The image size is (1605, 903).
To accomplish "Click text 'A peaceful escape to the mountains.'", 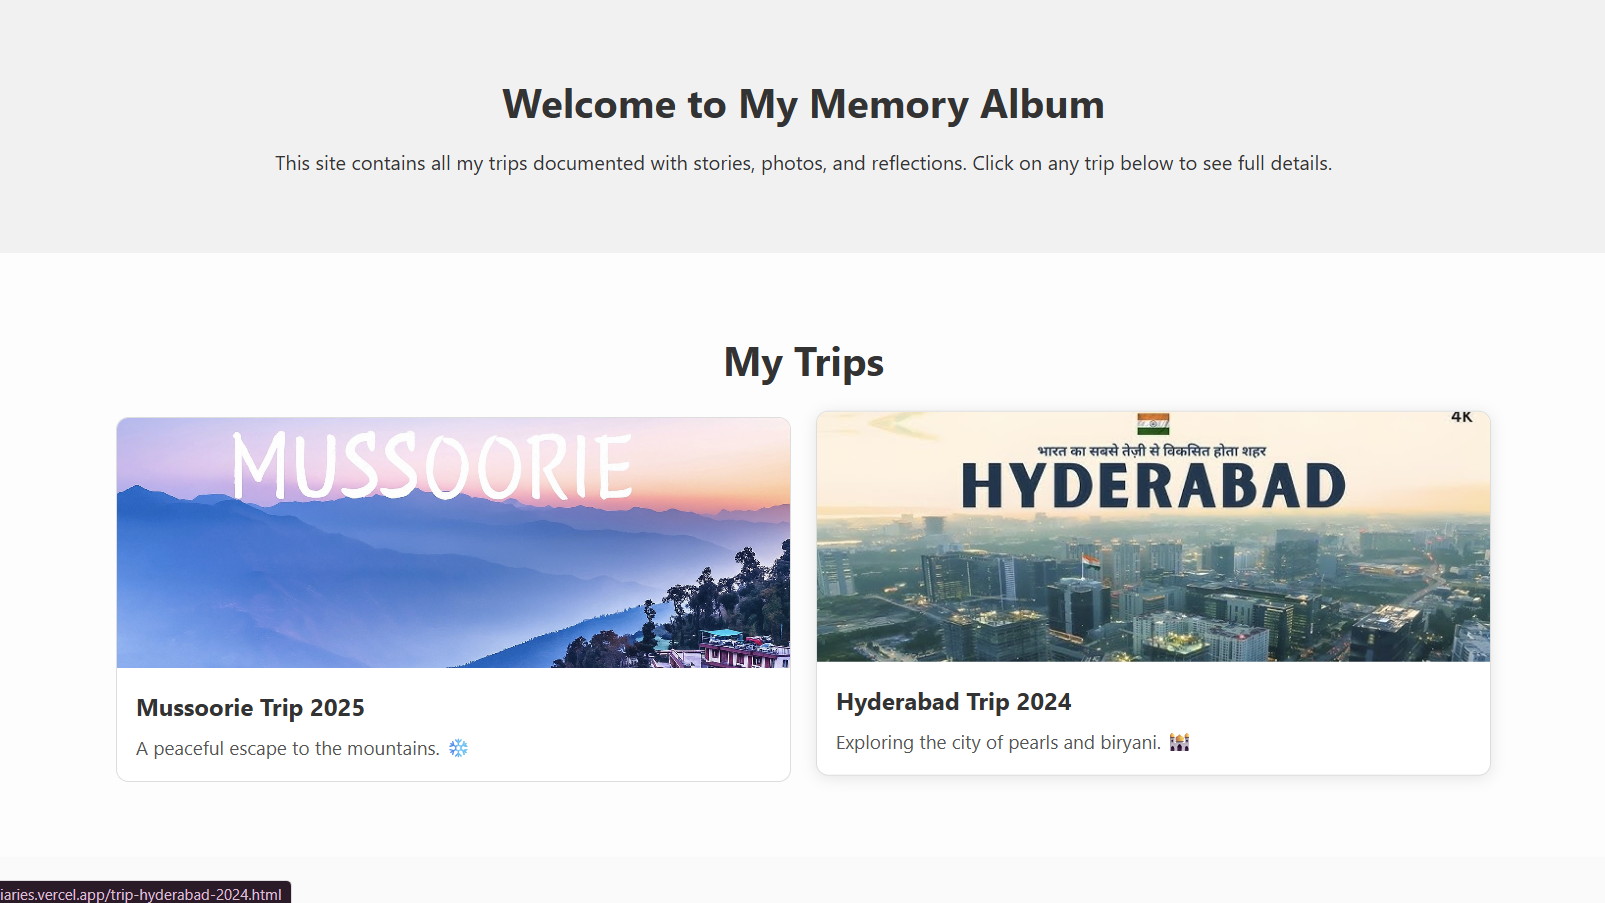I will click(x=288, y=749).
